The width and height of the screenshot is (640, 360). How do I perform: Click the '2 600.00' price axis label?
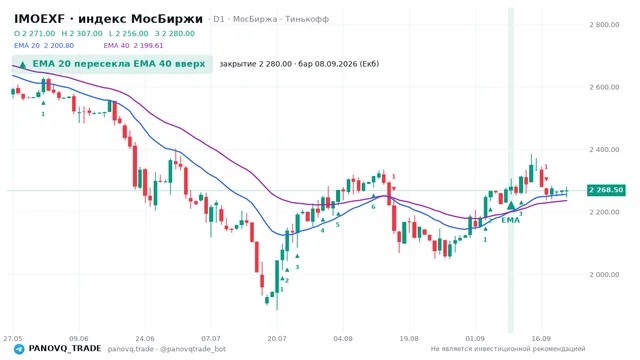[x=604, y=87]
